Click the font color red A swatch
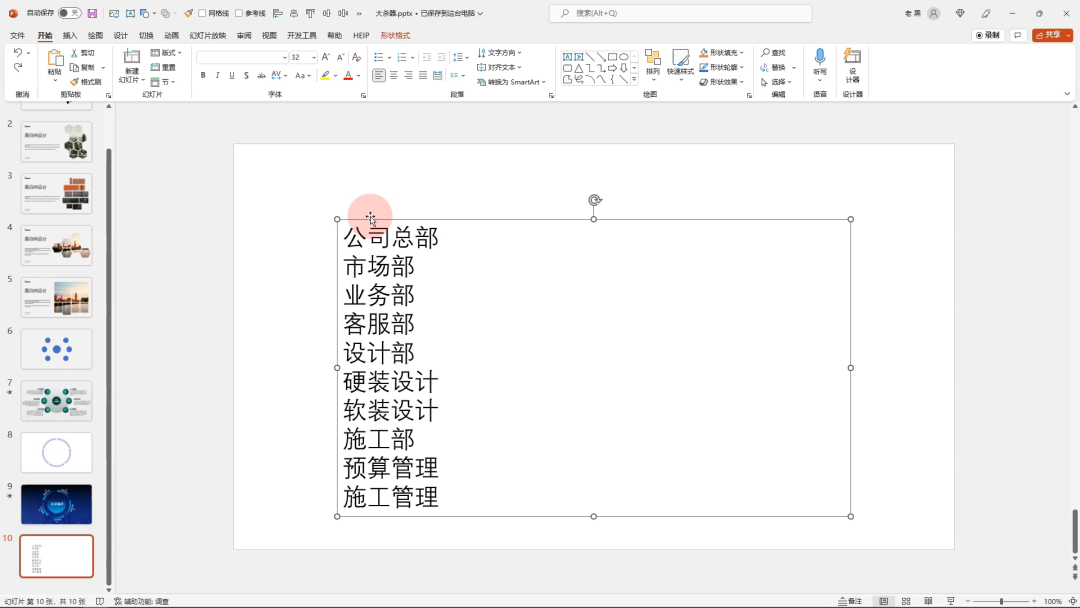The height and width of the screenshot is (608, 1080). [x=348, y=75]
